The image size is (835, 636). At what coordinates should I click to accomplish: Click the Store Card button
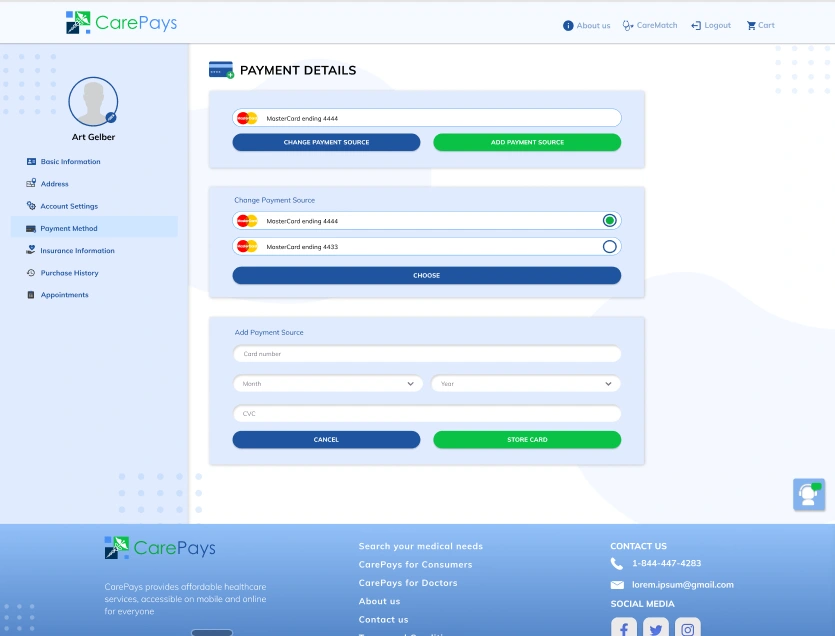[x=527, y=439]
